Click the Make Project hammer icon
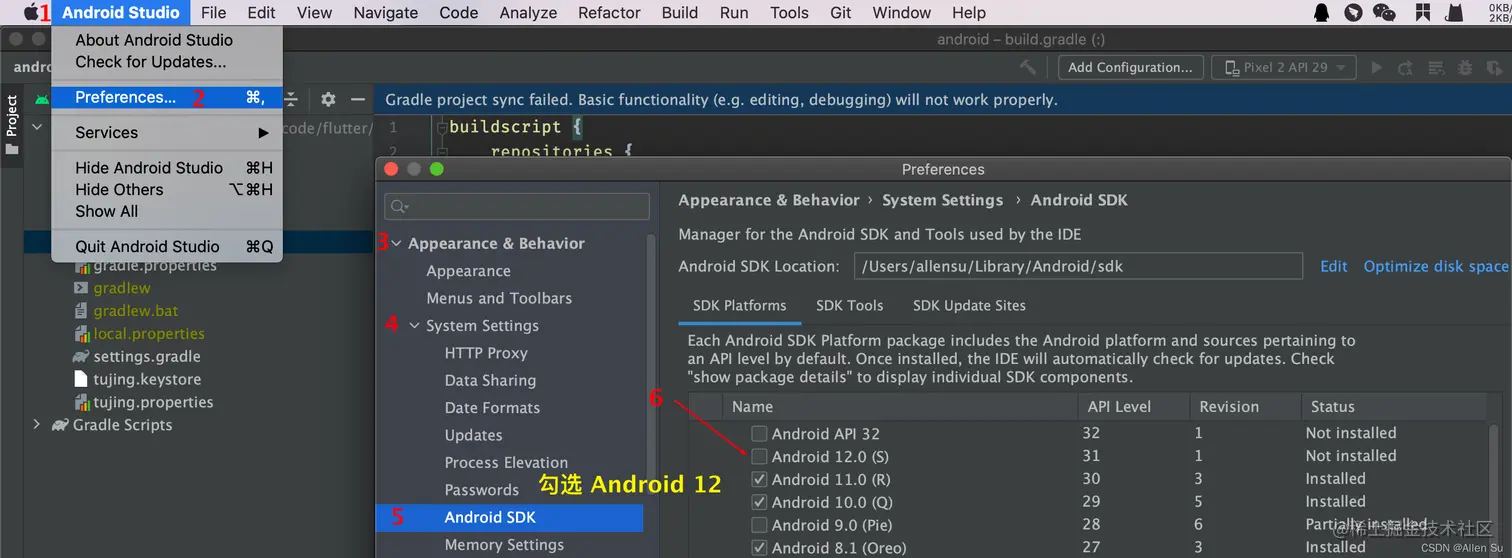 pos(1027,67)
